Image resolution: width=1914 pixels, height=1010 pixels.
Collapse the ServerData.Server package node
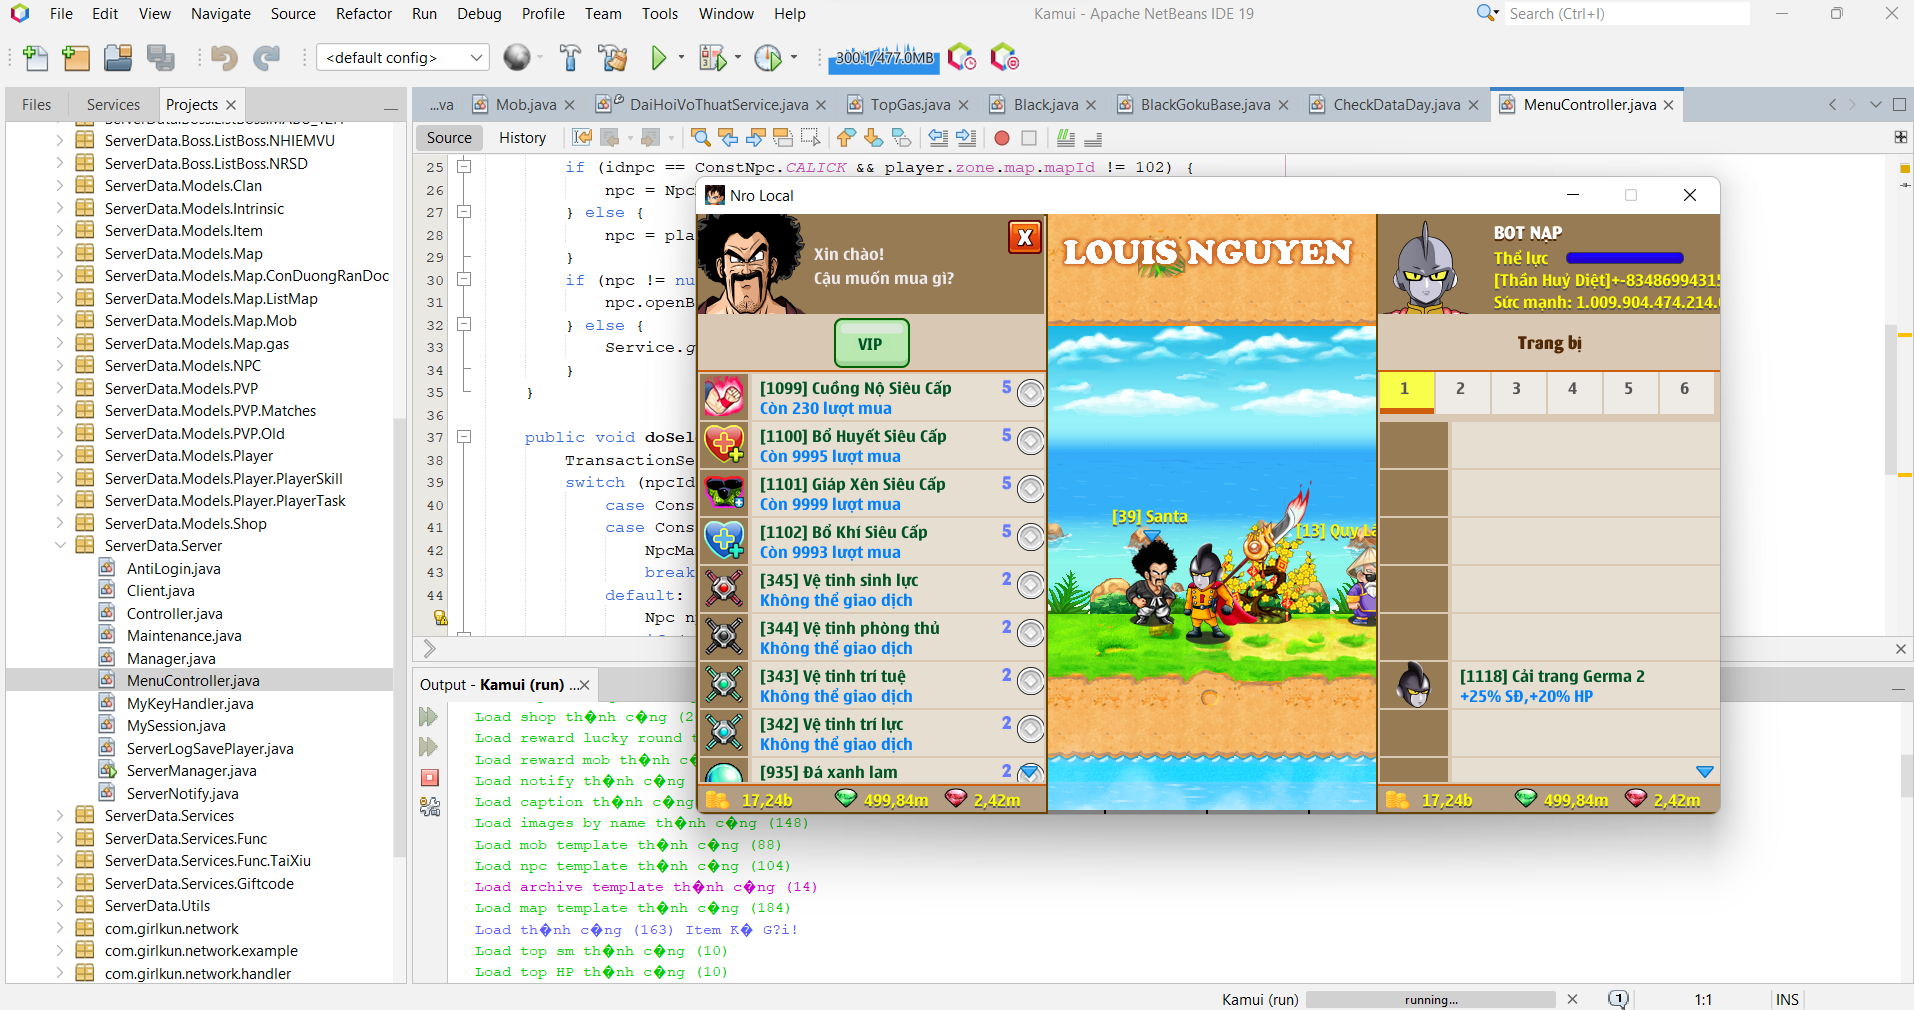[60, 546]
